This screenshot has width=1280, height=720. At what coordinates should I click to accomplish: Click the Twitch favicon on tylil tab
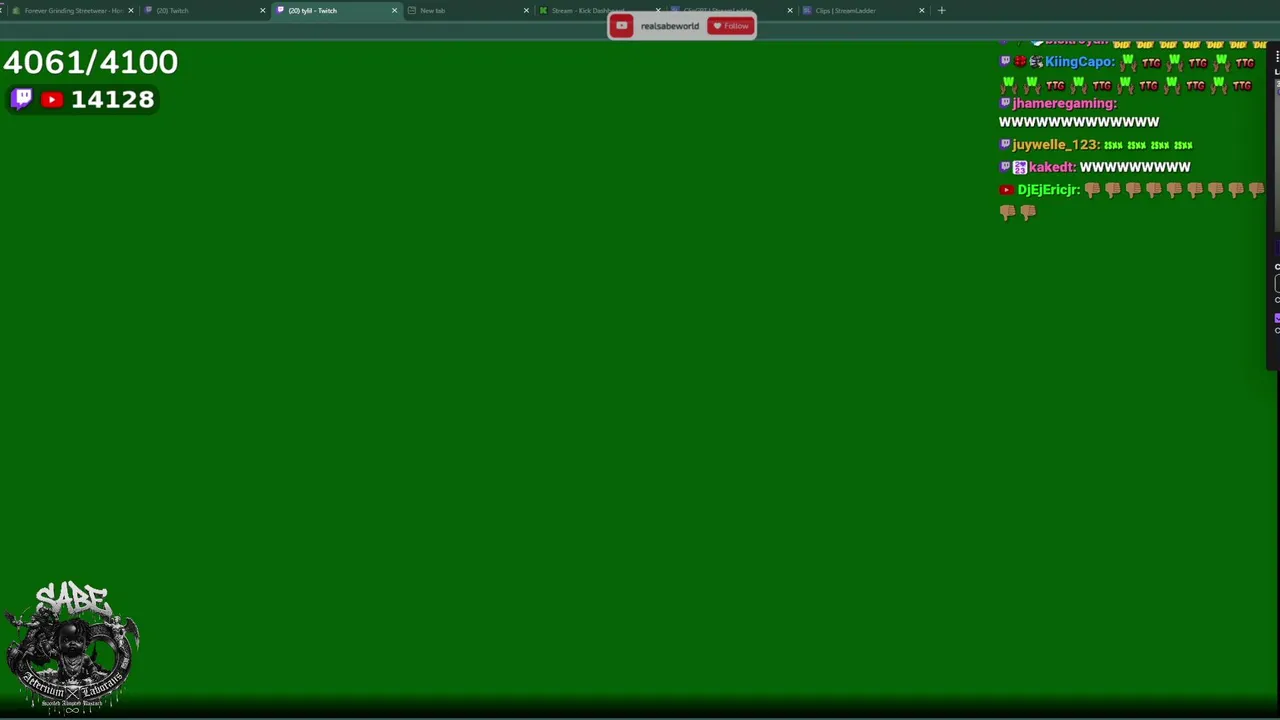pos(280,10)
